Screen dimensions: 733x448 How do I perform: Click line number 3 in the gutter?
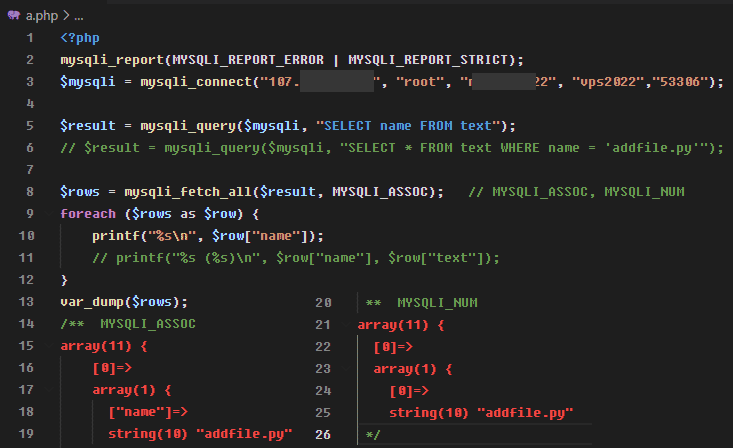click(x=30, y=82)
